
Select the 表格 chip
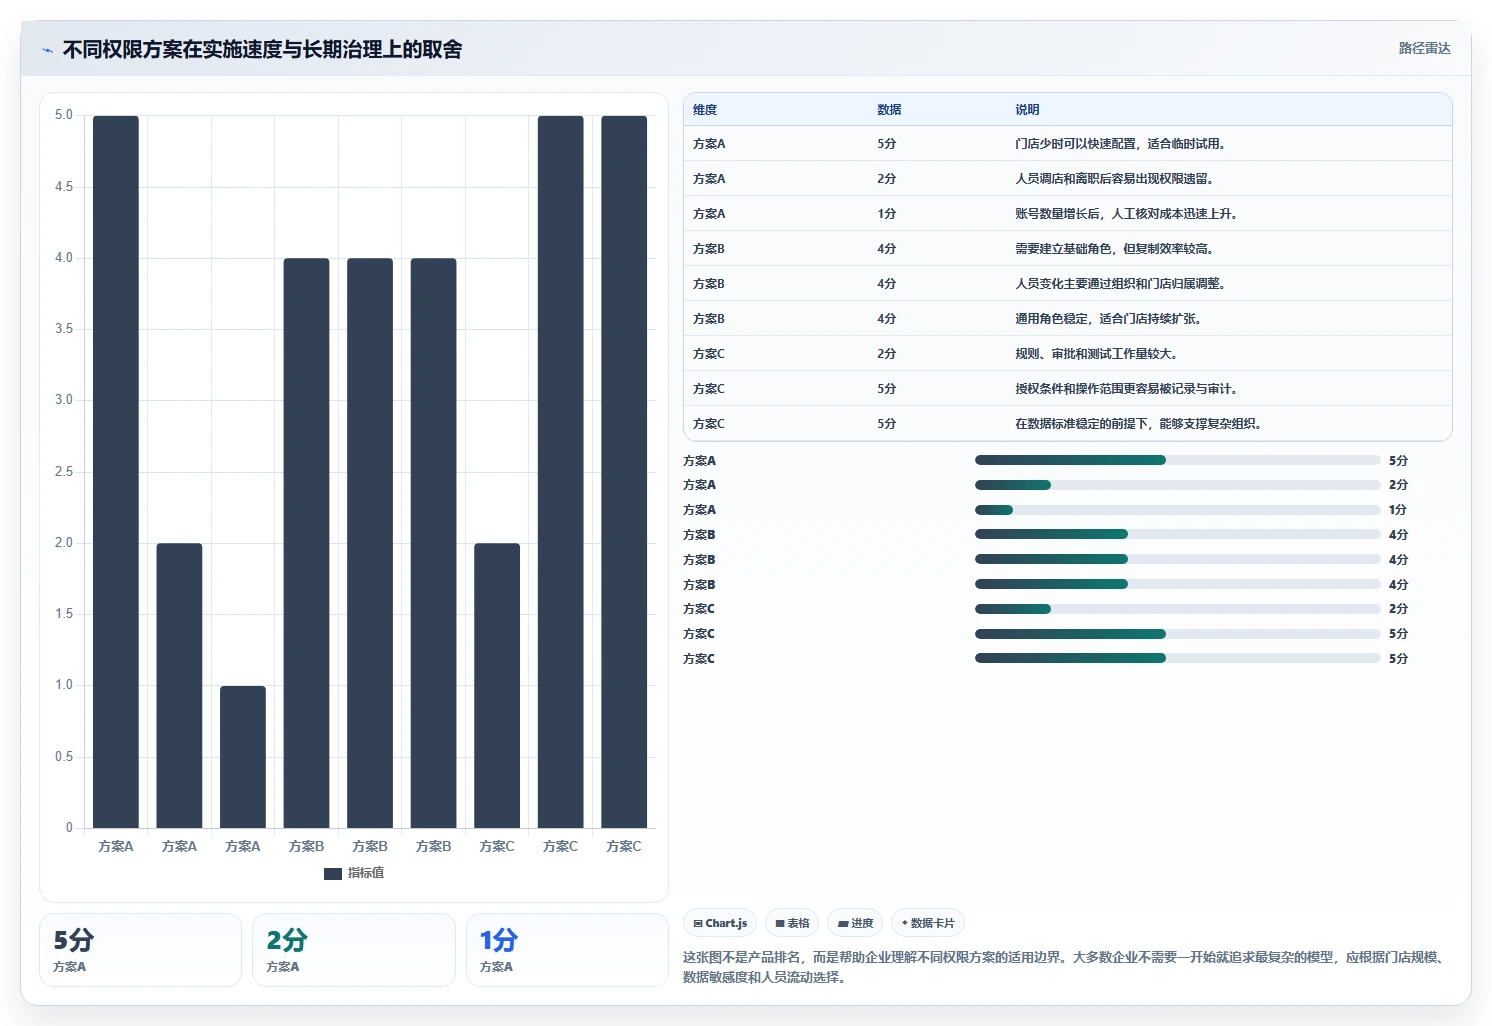792,923
